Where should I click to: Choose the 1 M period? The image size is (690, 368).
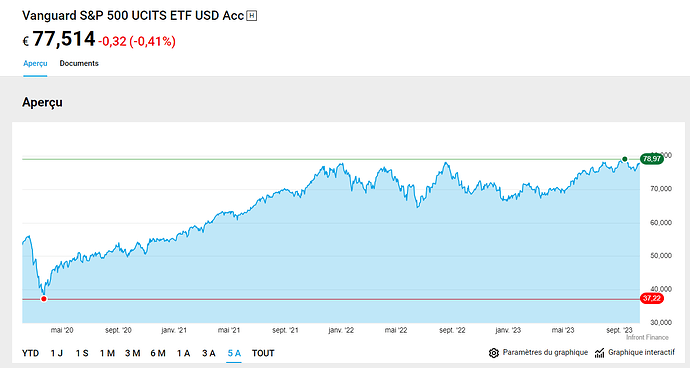[x=107, y=353]
